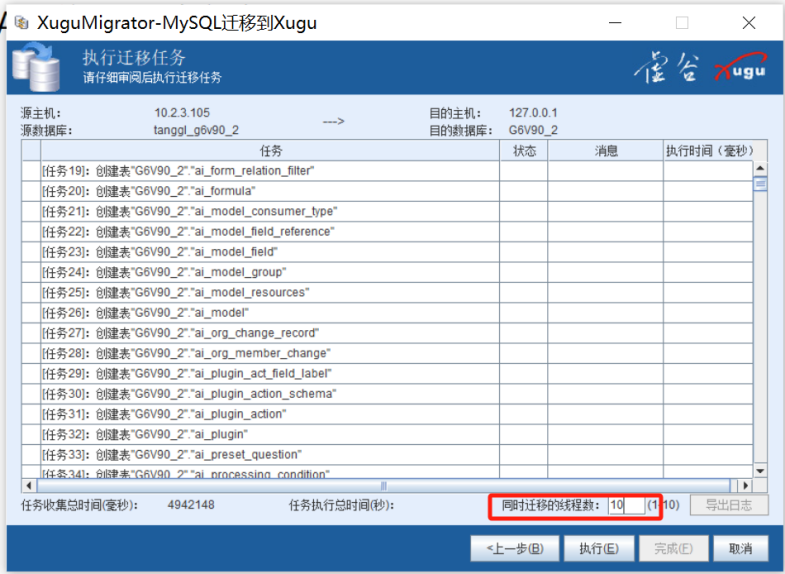This screenshot has height=574, width=785.
Task: Select task 19 row ai_form_relation_filter
Action: pyautogui.click(x=387, y=171)
